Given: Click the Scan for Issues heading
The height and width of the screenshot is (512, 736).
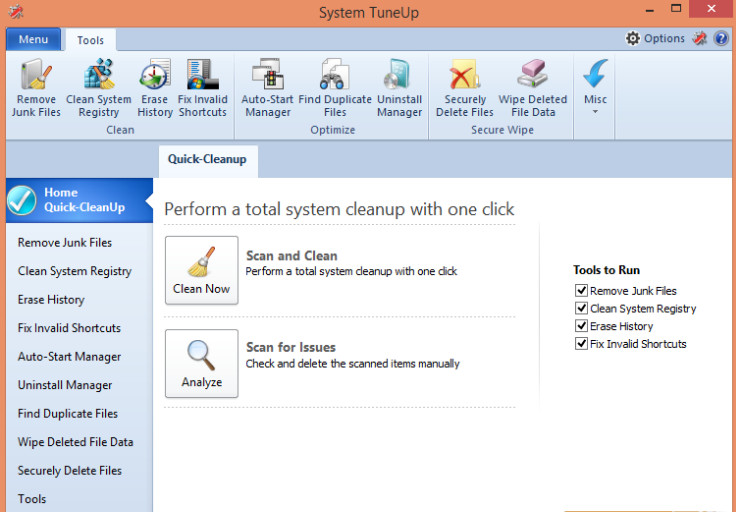Looking at the screenshot, I should tap(291, 347).
